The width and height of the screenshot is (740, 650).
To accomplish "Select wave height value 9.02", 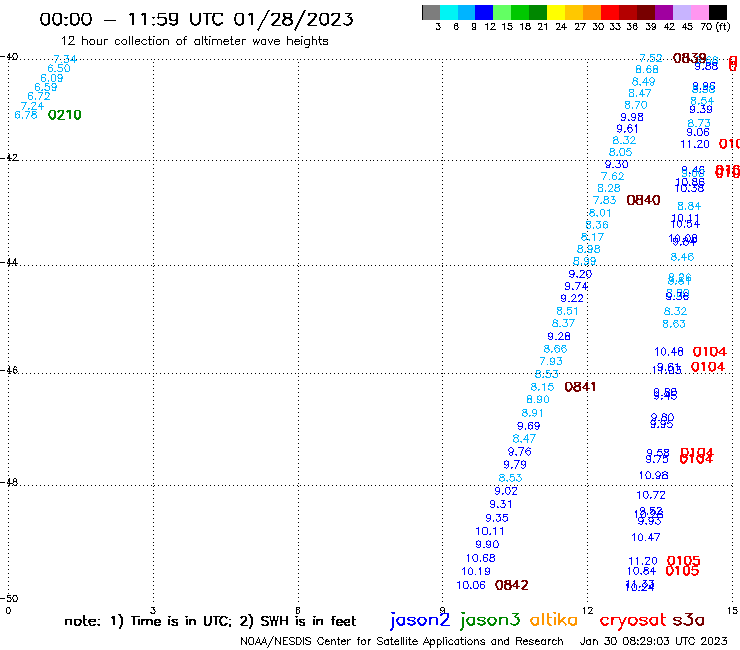I will click(506, 491).
